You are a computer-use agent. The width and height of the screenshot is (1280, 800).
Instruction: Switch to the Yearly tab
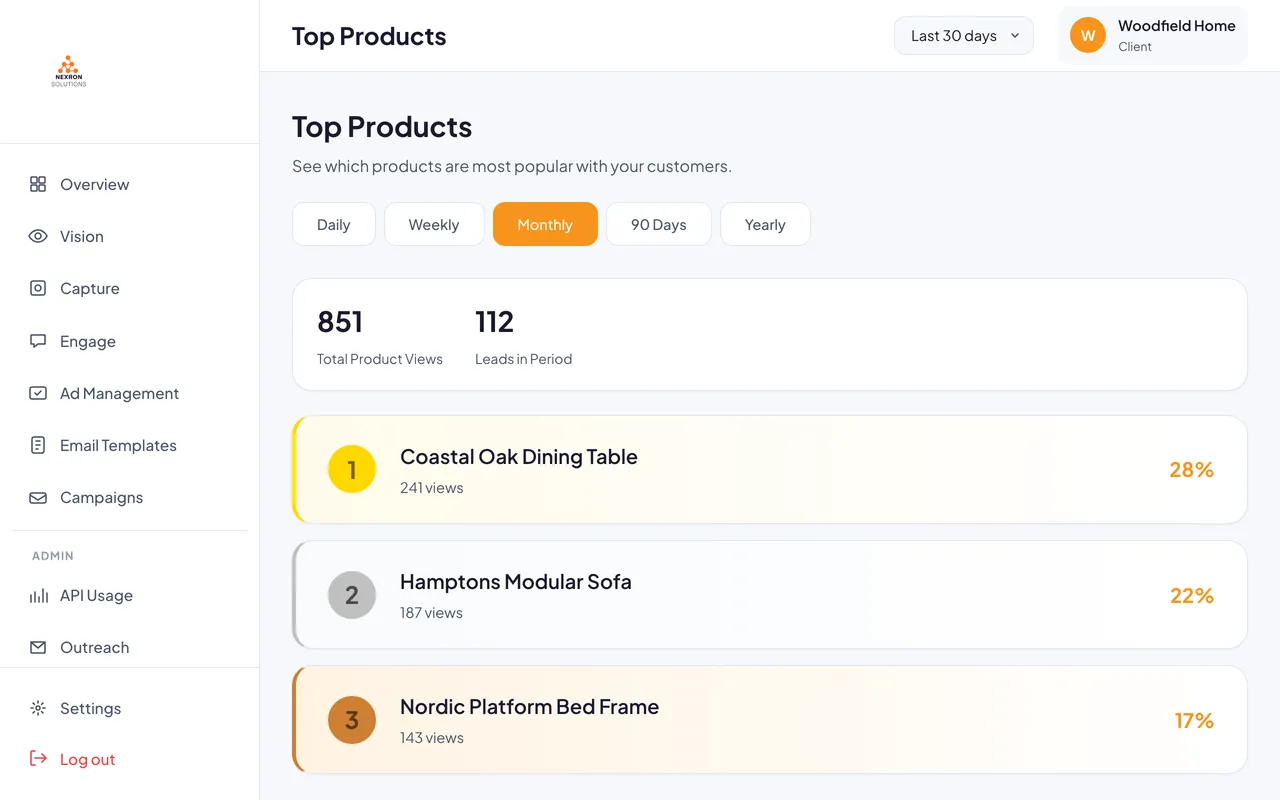[765, 224]
